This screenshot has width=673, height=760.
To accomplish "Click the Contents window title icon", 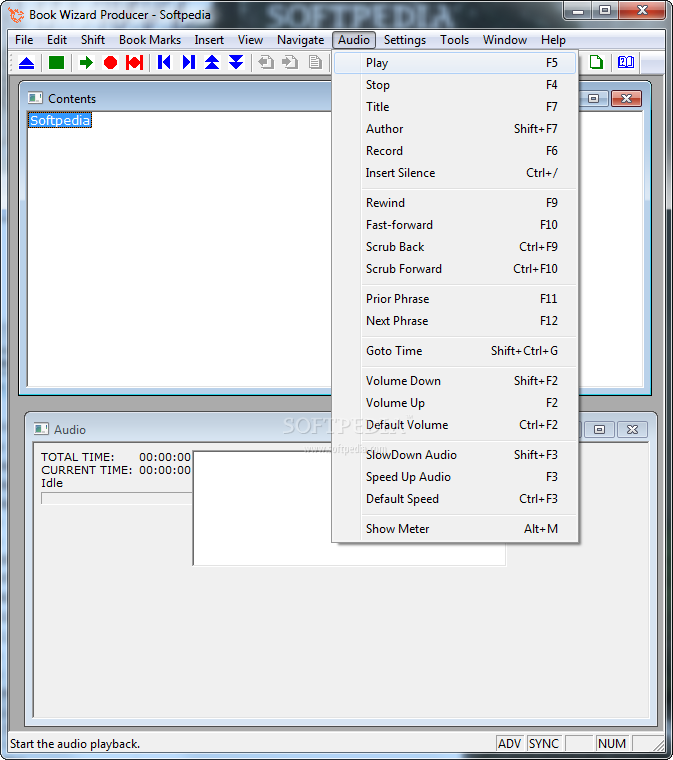I will coord(35,98).
